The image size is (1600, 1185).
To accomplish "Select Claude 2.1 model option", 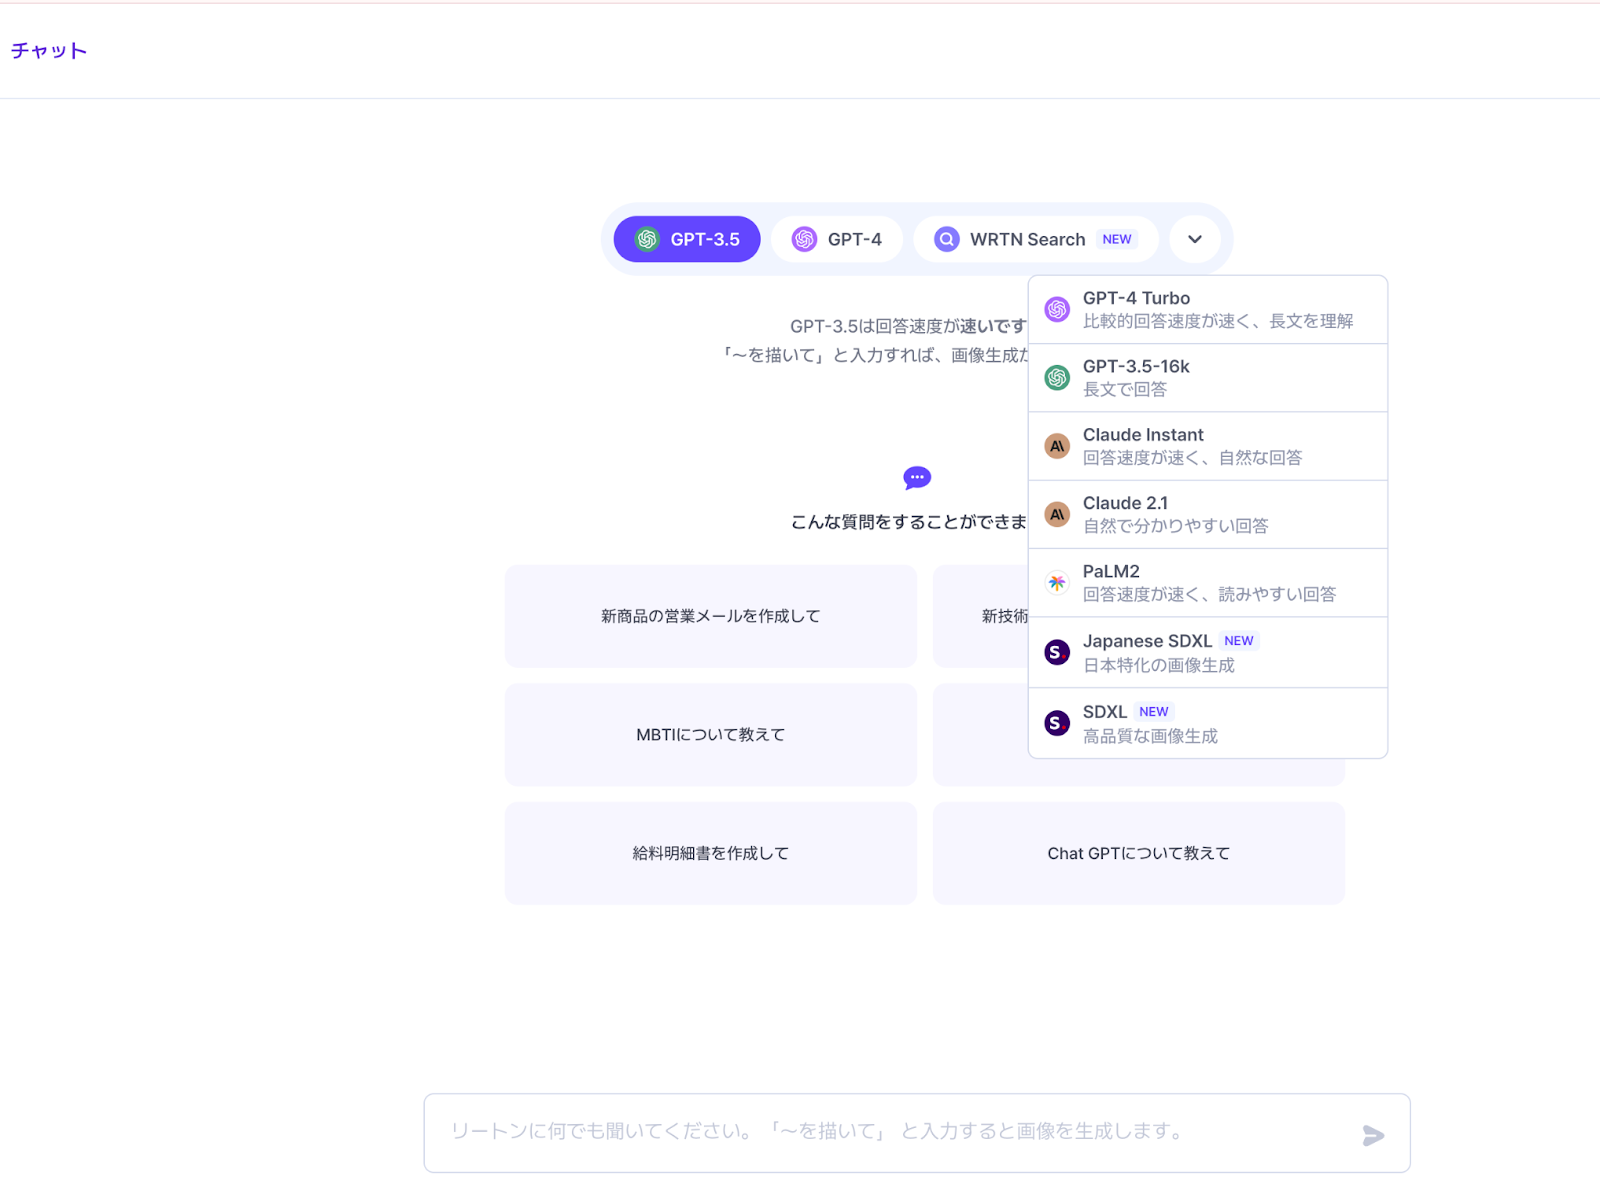I will point(1208,515).
